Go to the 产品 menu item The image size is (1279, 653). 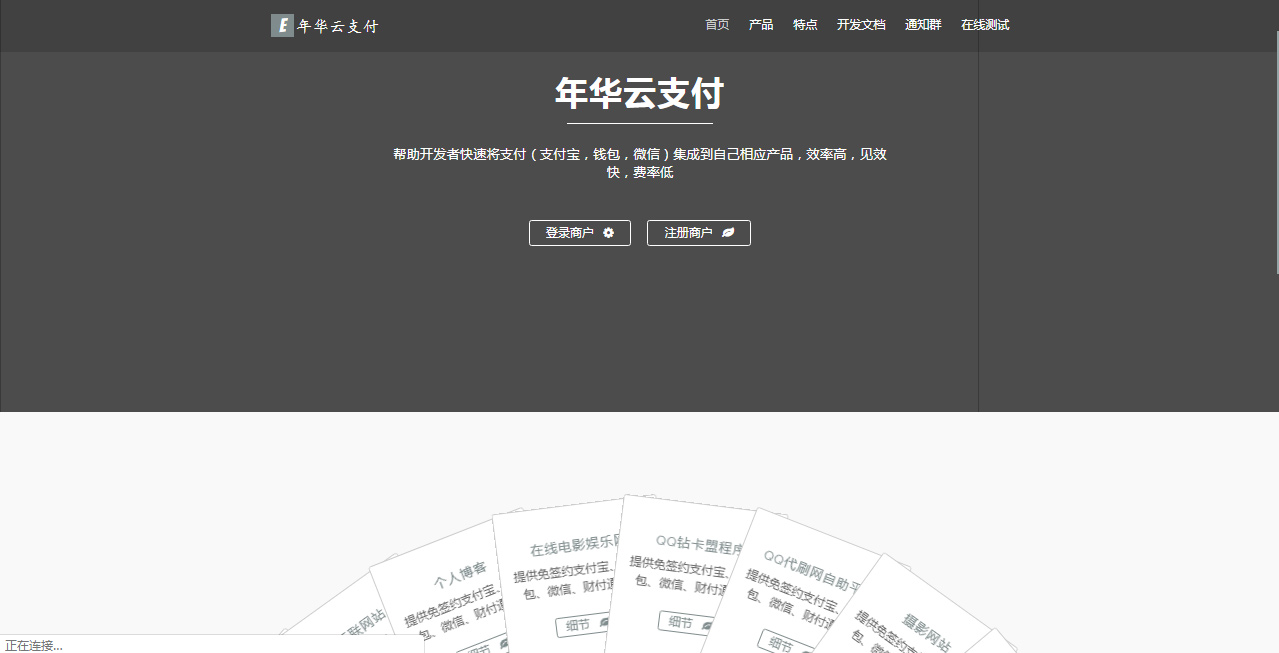[x=761, y=25]
